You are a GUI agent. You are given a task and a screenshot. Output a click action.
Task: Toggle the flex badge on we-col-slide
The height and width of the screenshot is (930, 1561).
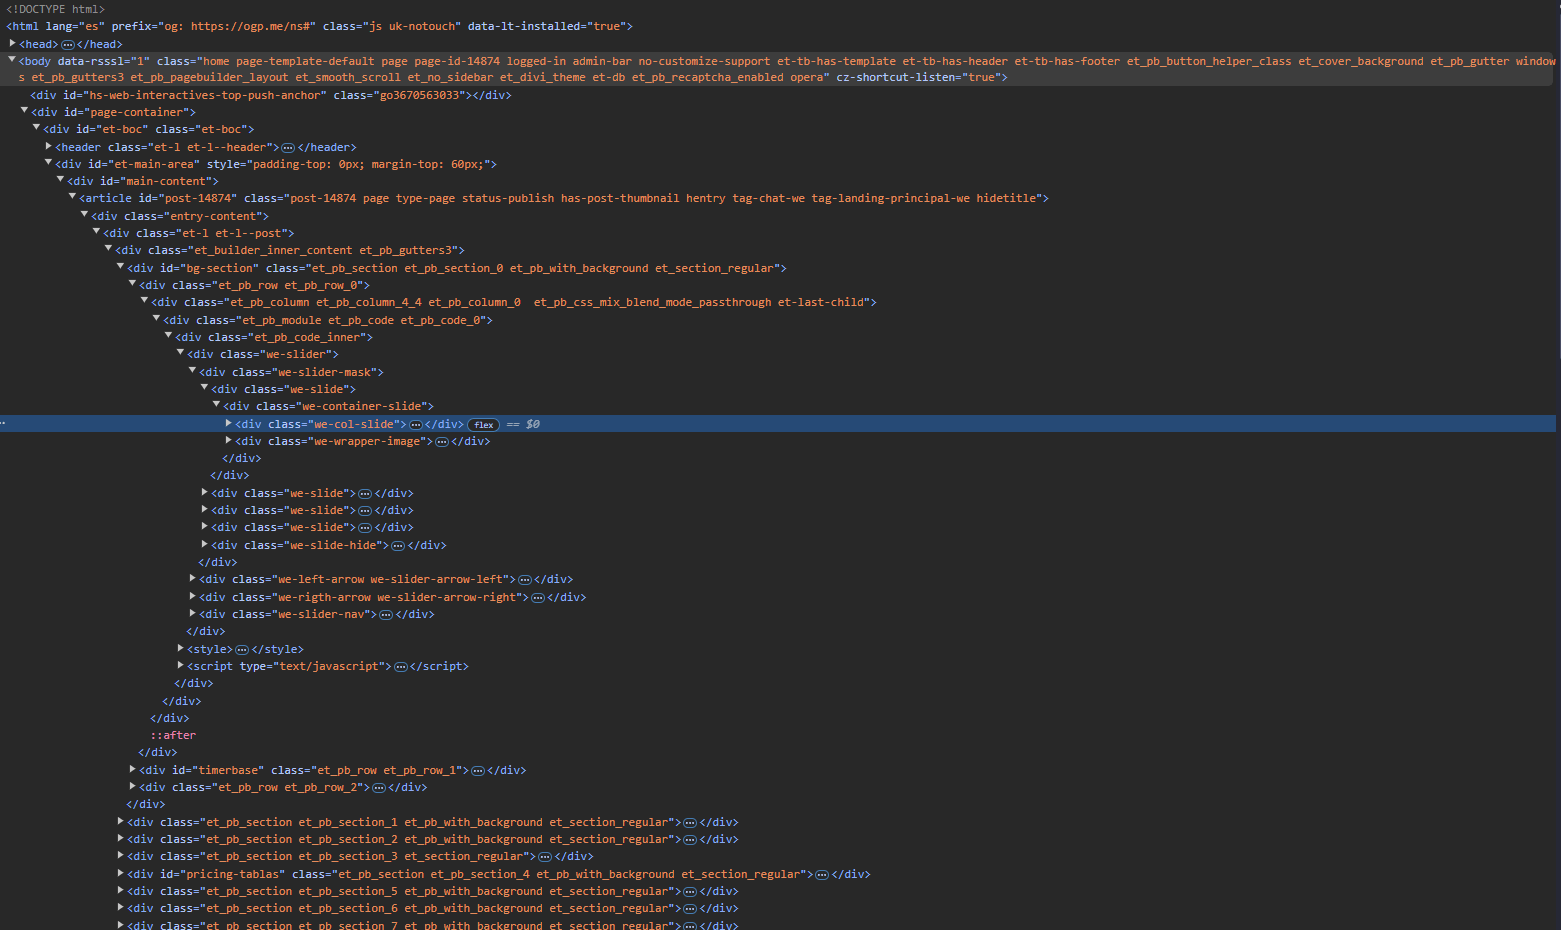click(484, 424)
